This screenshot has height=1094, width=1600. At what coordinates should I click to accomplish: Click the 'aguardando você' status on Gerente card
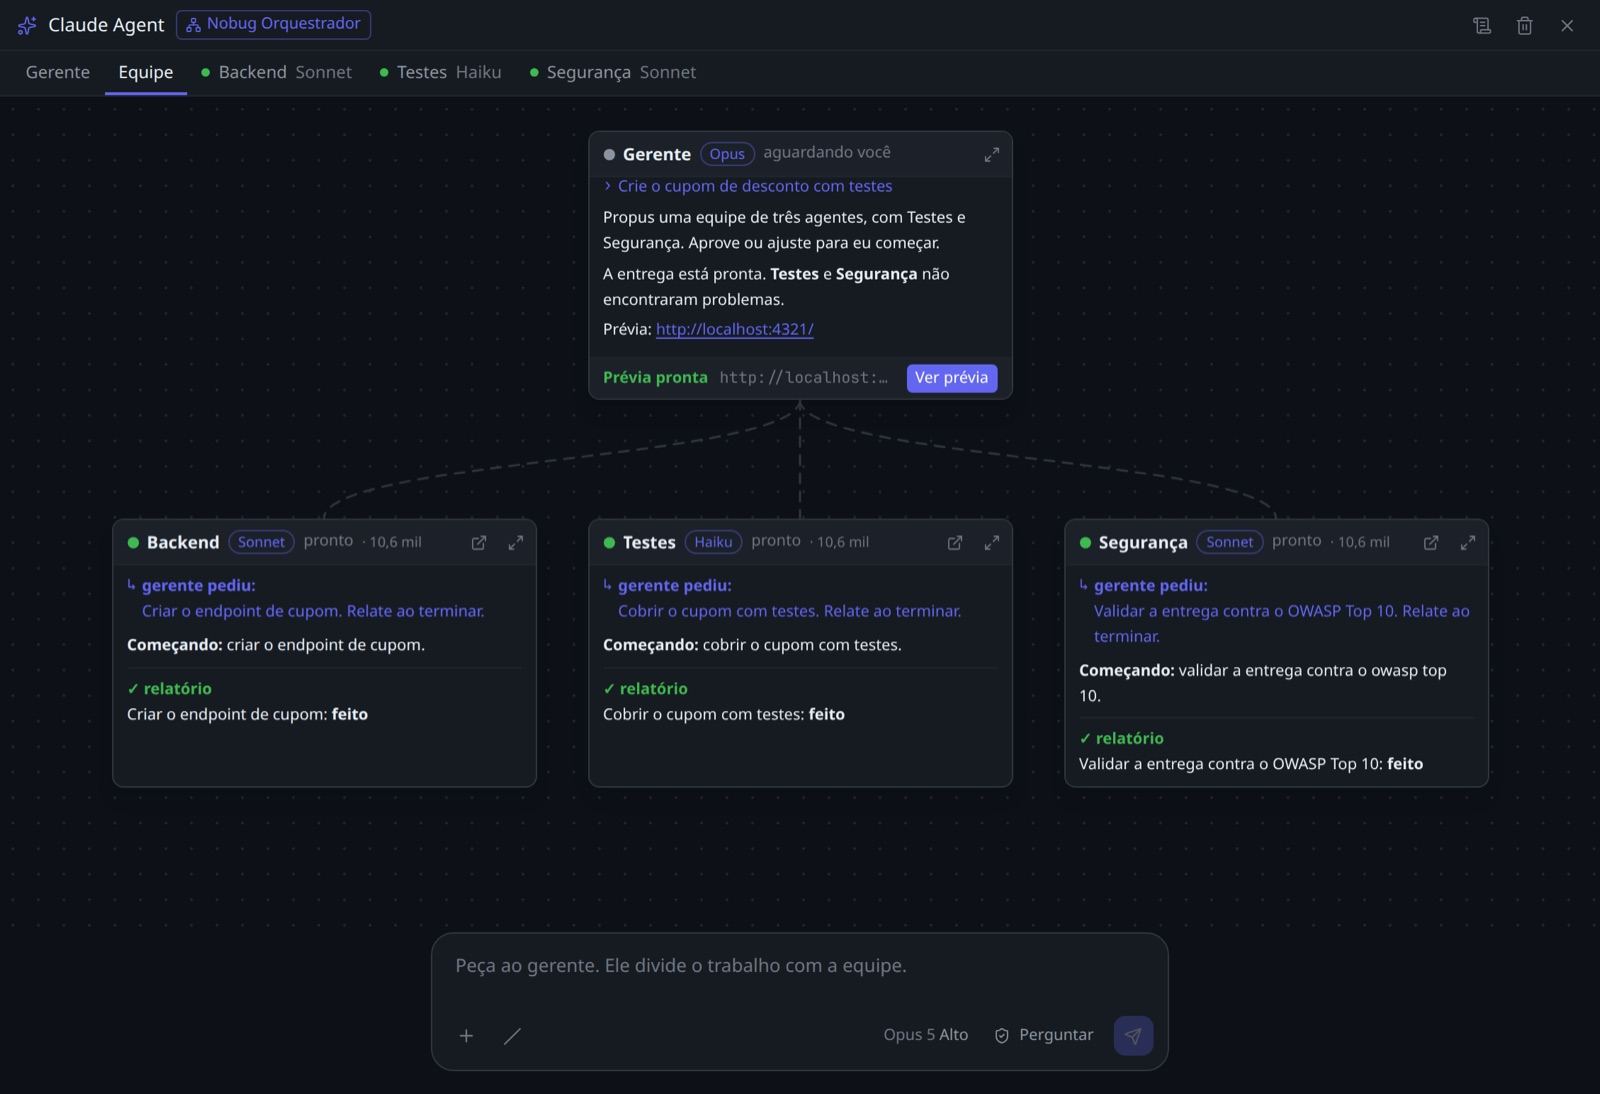click(827, 152)
